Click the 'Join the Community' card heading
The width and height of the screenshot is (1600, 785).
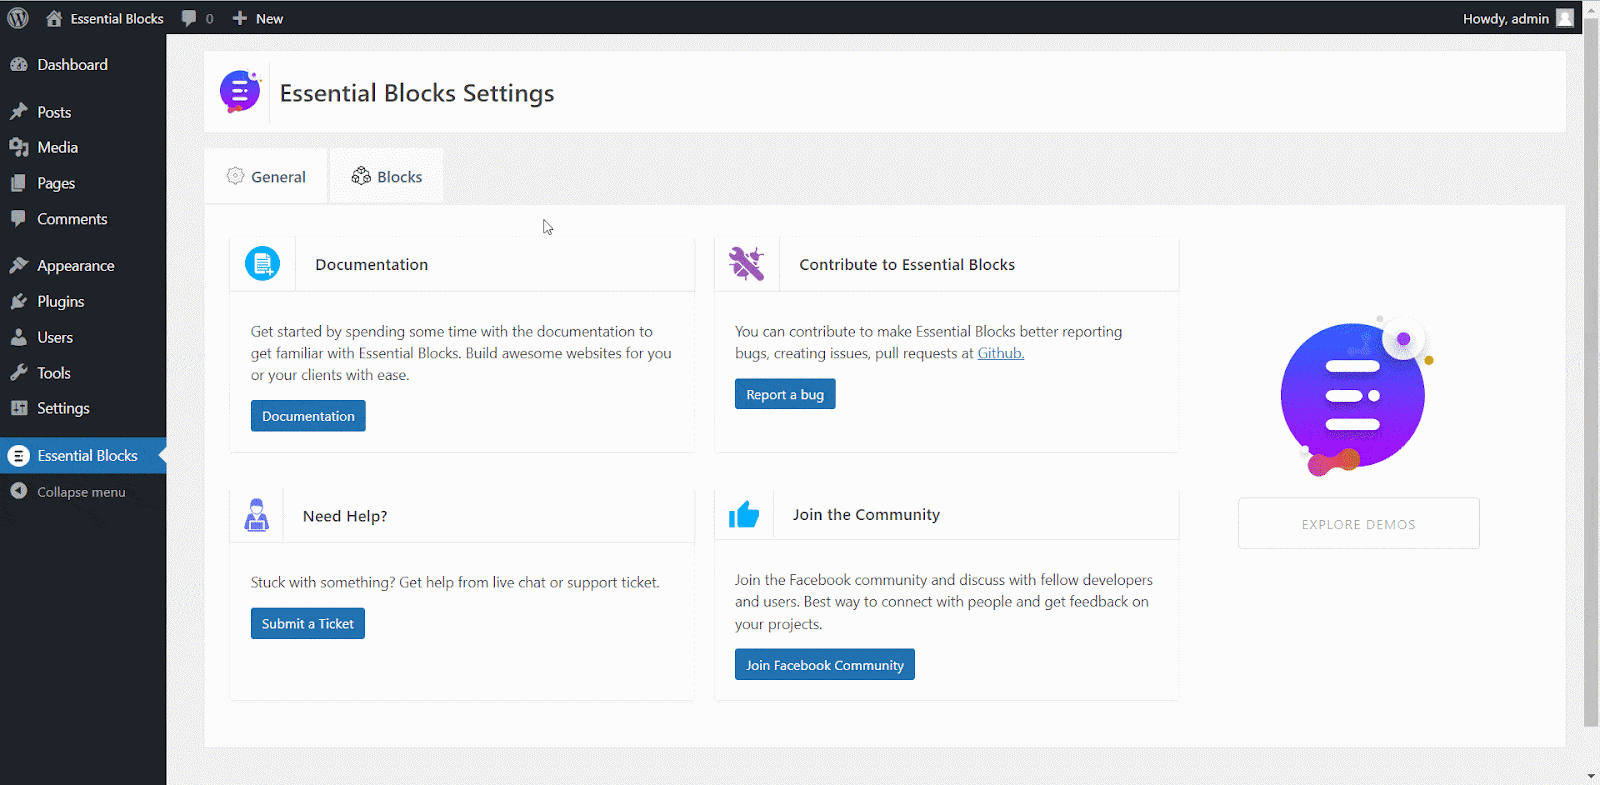866,514
